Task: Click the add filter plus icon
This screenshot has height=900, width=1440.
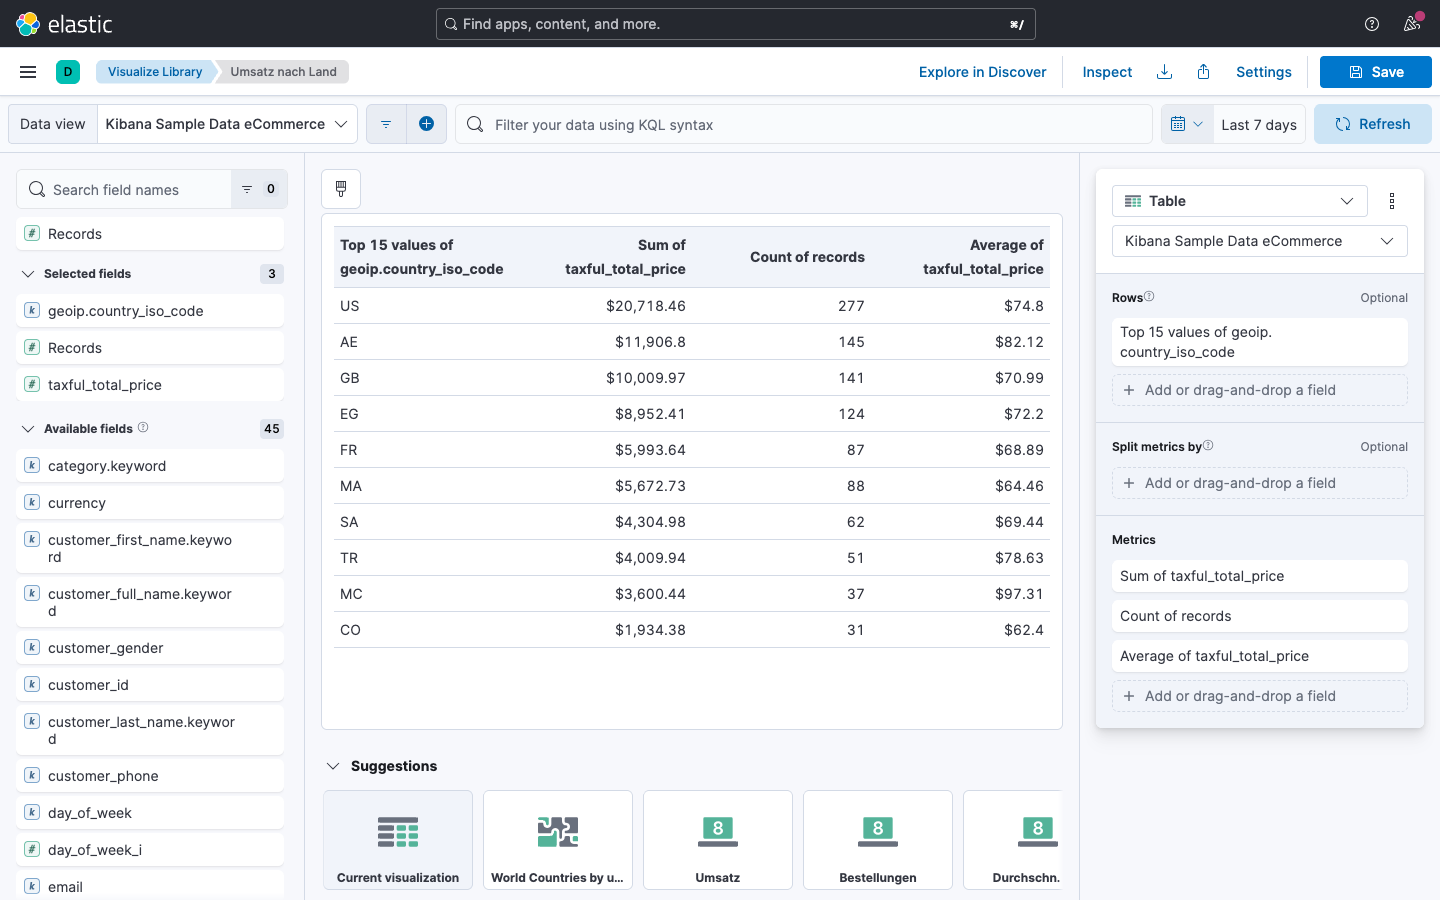Action: 426,124
